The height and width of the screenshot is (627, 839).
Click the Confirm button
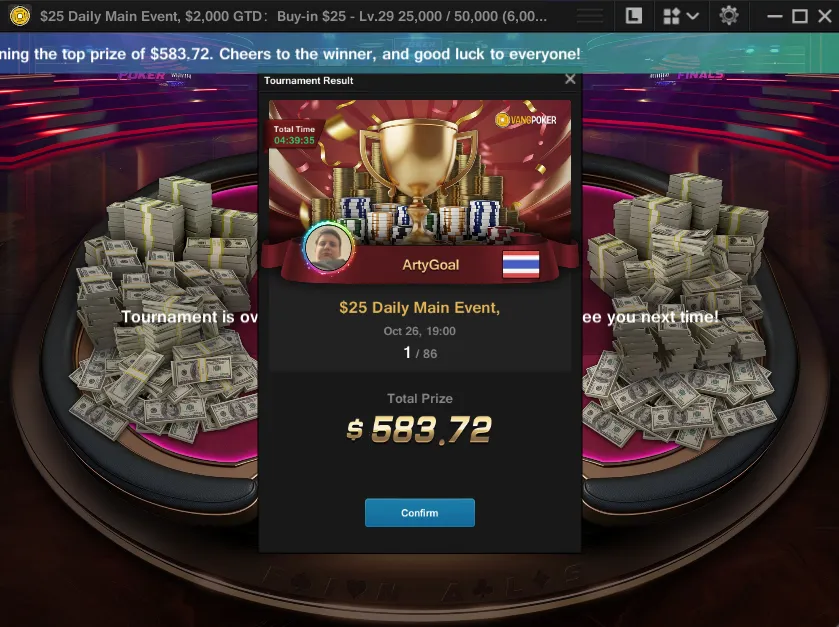tap(420, 513)
